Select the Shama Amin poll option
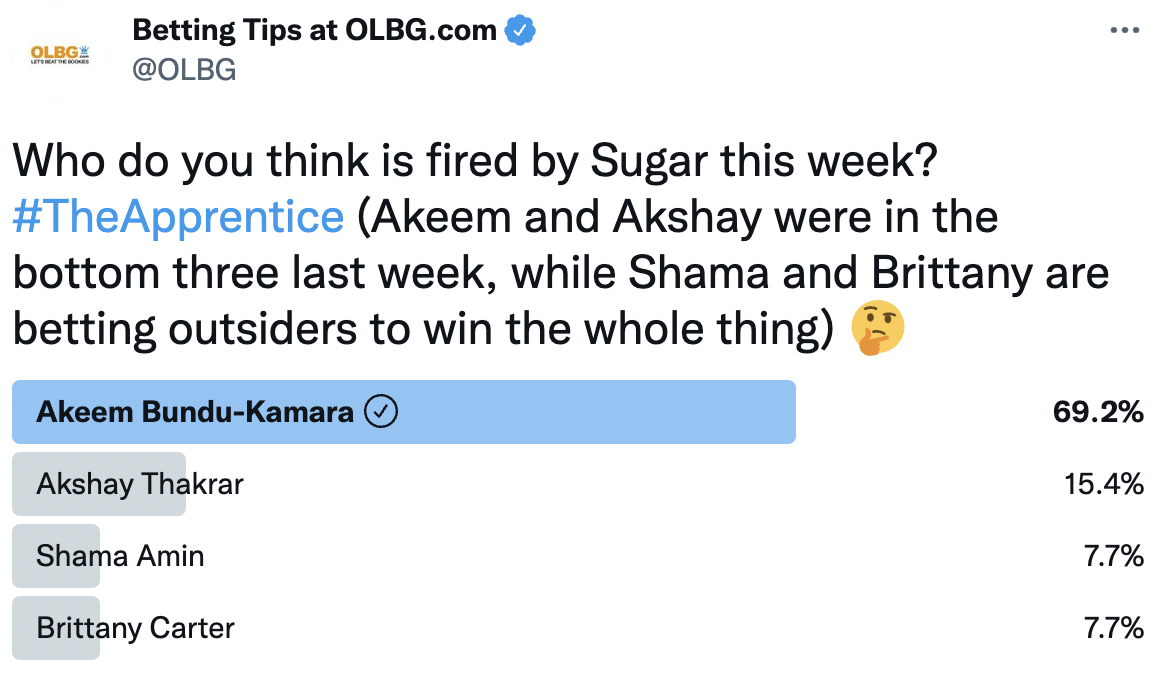Screen dimensions: 1172x676 [578, 556]
